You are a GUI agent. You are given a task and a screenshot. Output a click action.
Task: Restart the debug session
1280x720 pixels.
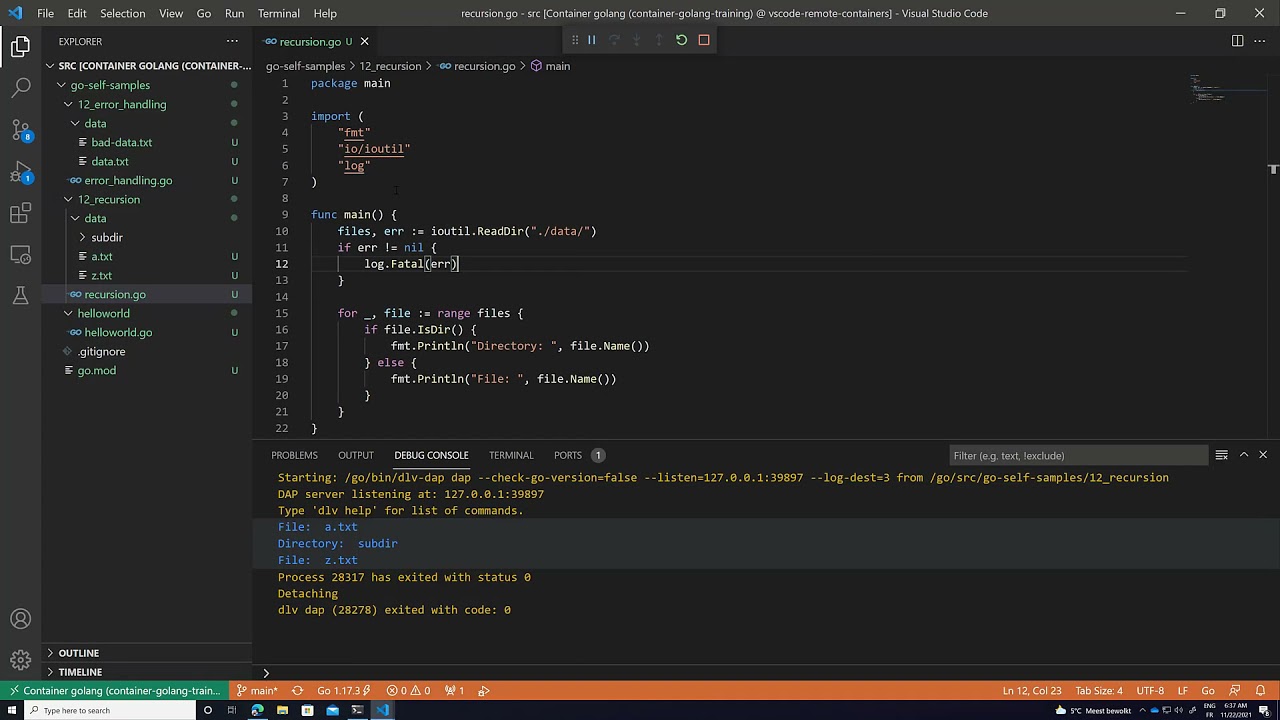click(x=681, y=40)
